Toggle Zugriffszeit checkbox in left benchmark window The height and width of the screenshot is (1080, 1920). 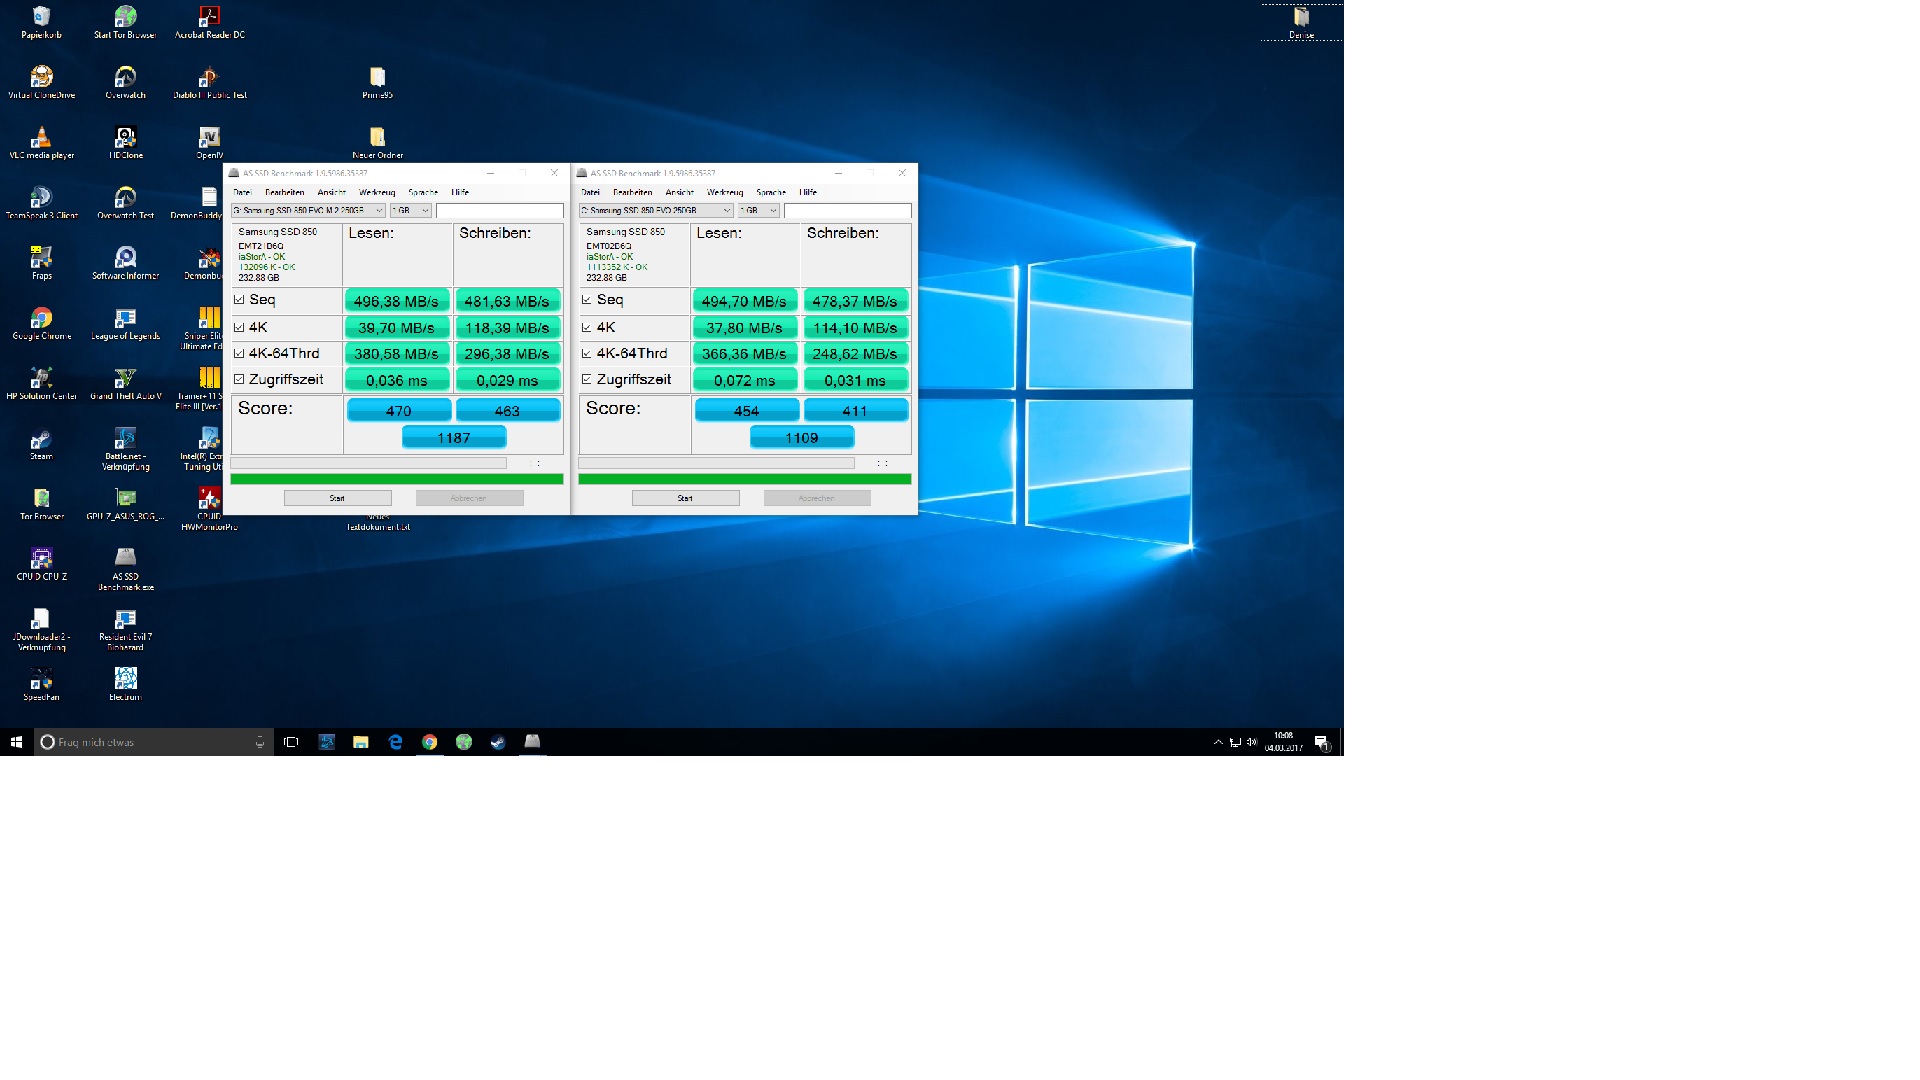[239, 380]
